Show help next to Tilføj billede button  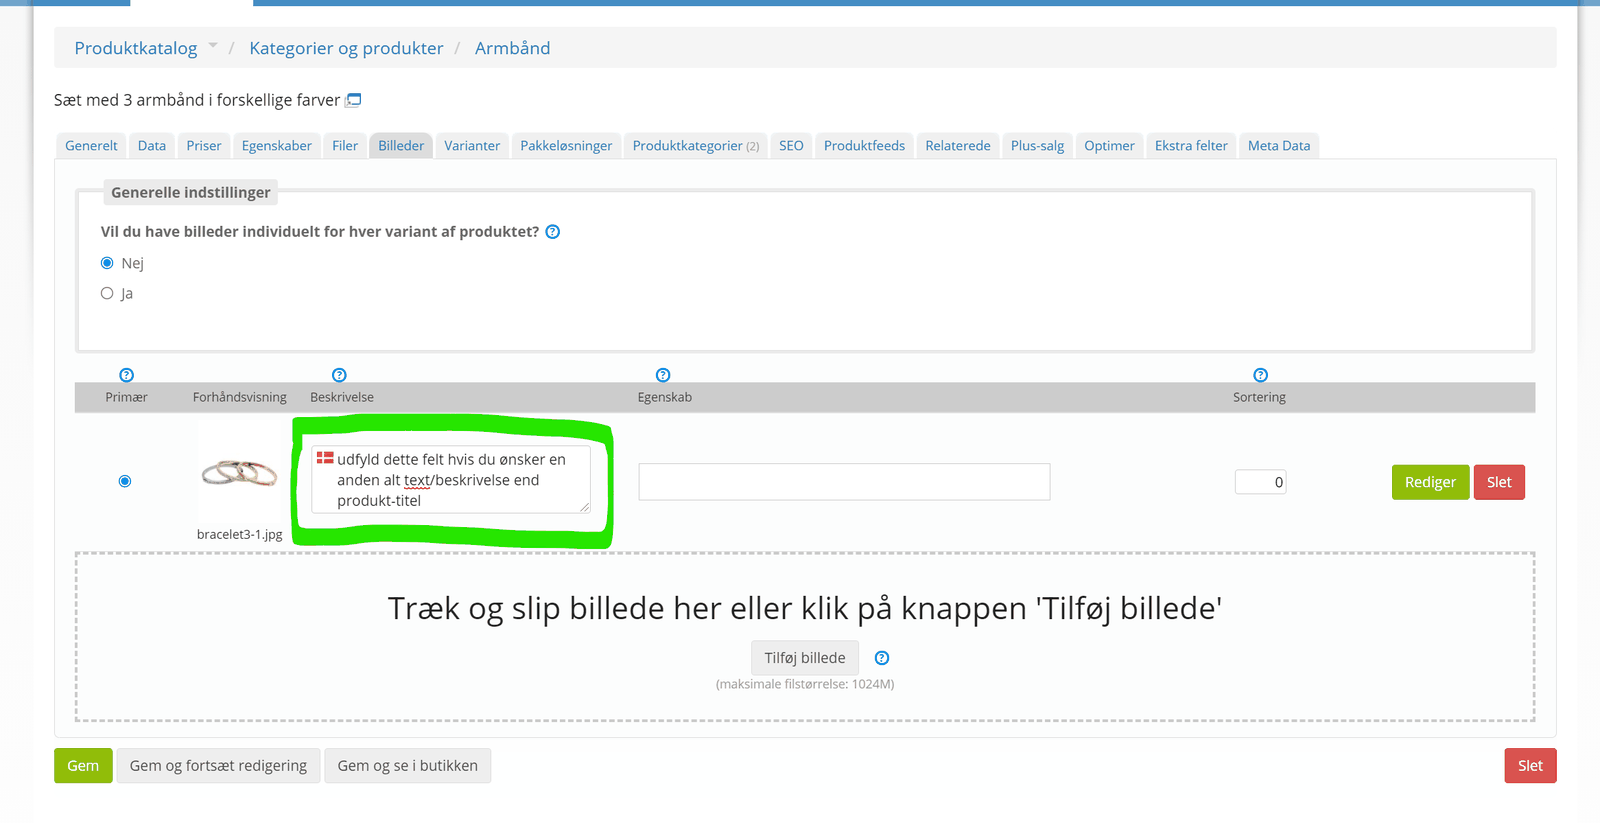882,658
